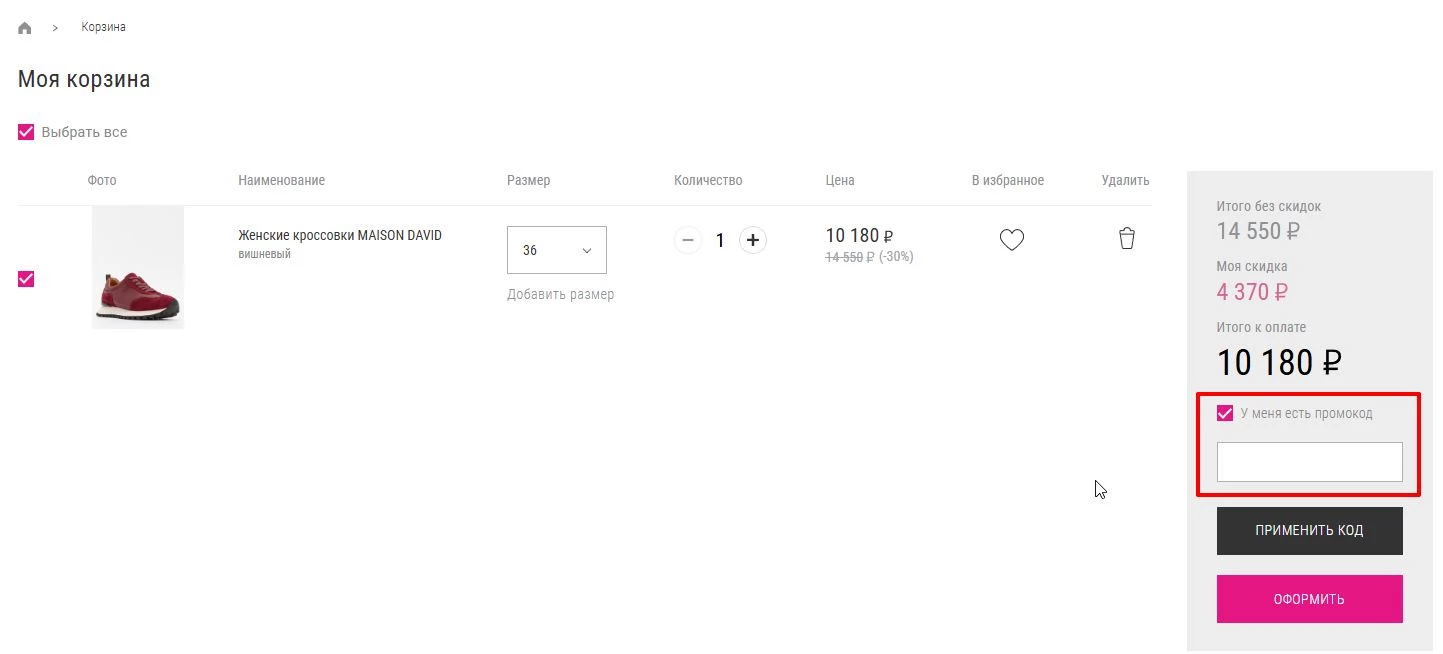Open the sneakers product thumbnail

tap(138, 267)
